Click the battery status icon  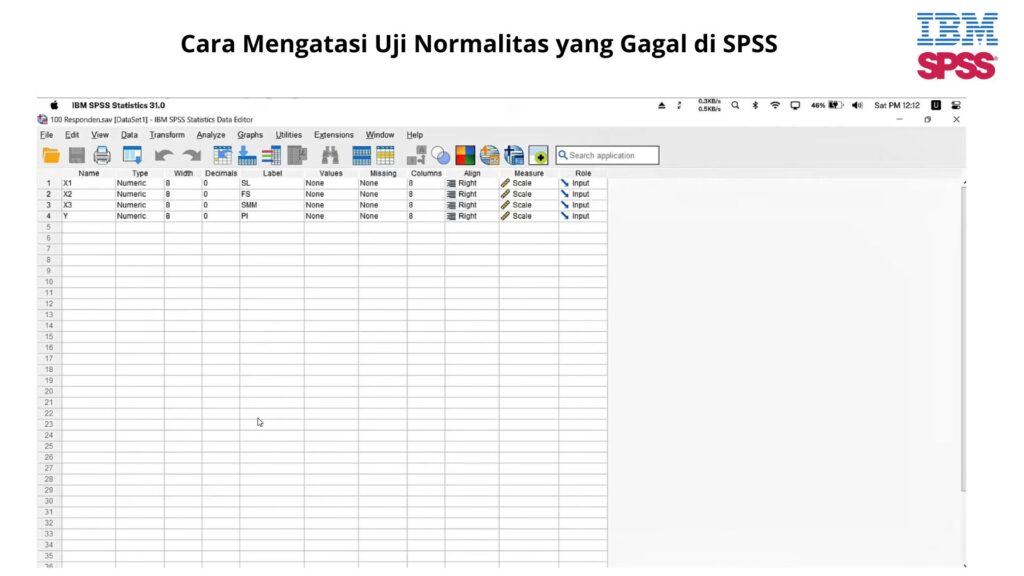pos(836,105)
